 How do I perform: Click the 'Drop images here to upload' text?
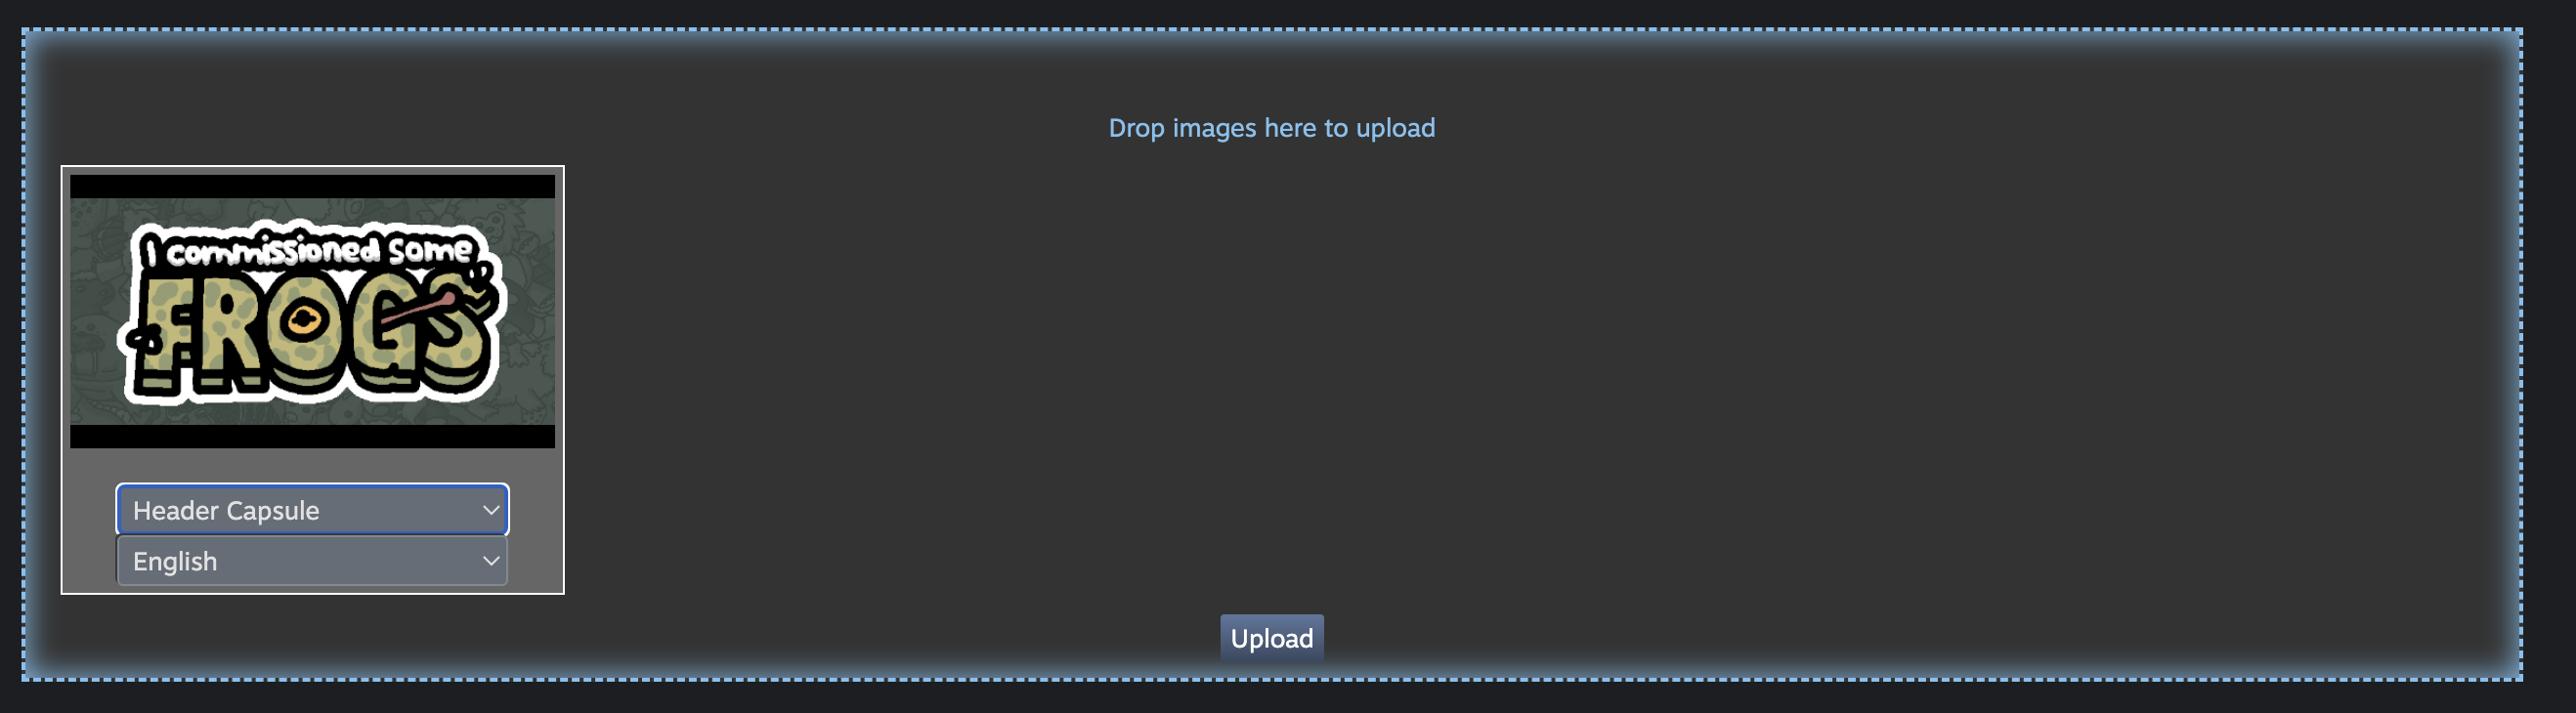tap(1271, 128)
